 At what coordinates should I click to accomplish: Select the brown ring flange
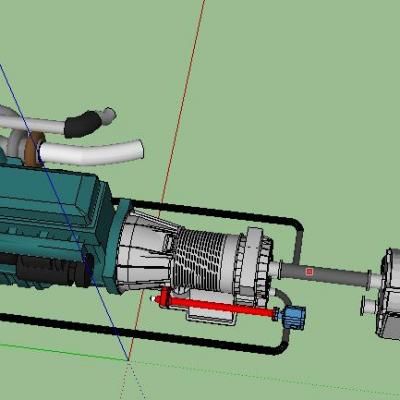click(x=33, y=149)
